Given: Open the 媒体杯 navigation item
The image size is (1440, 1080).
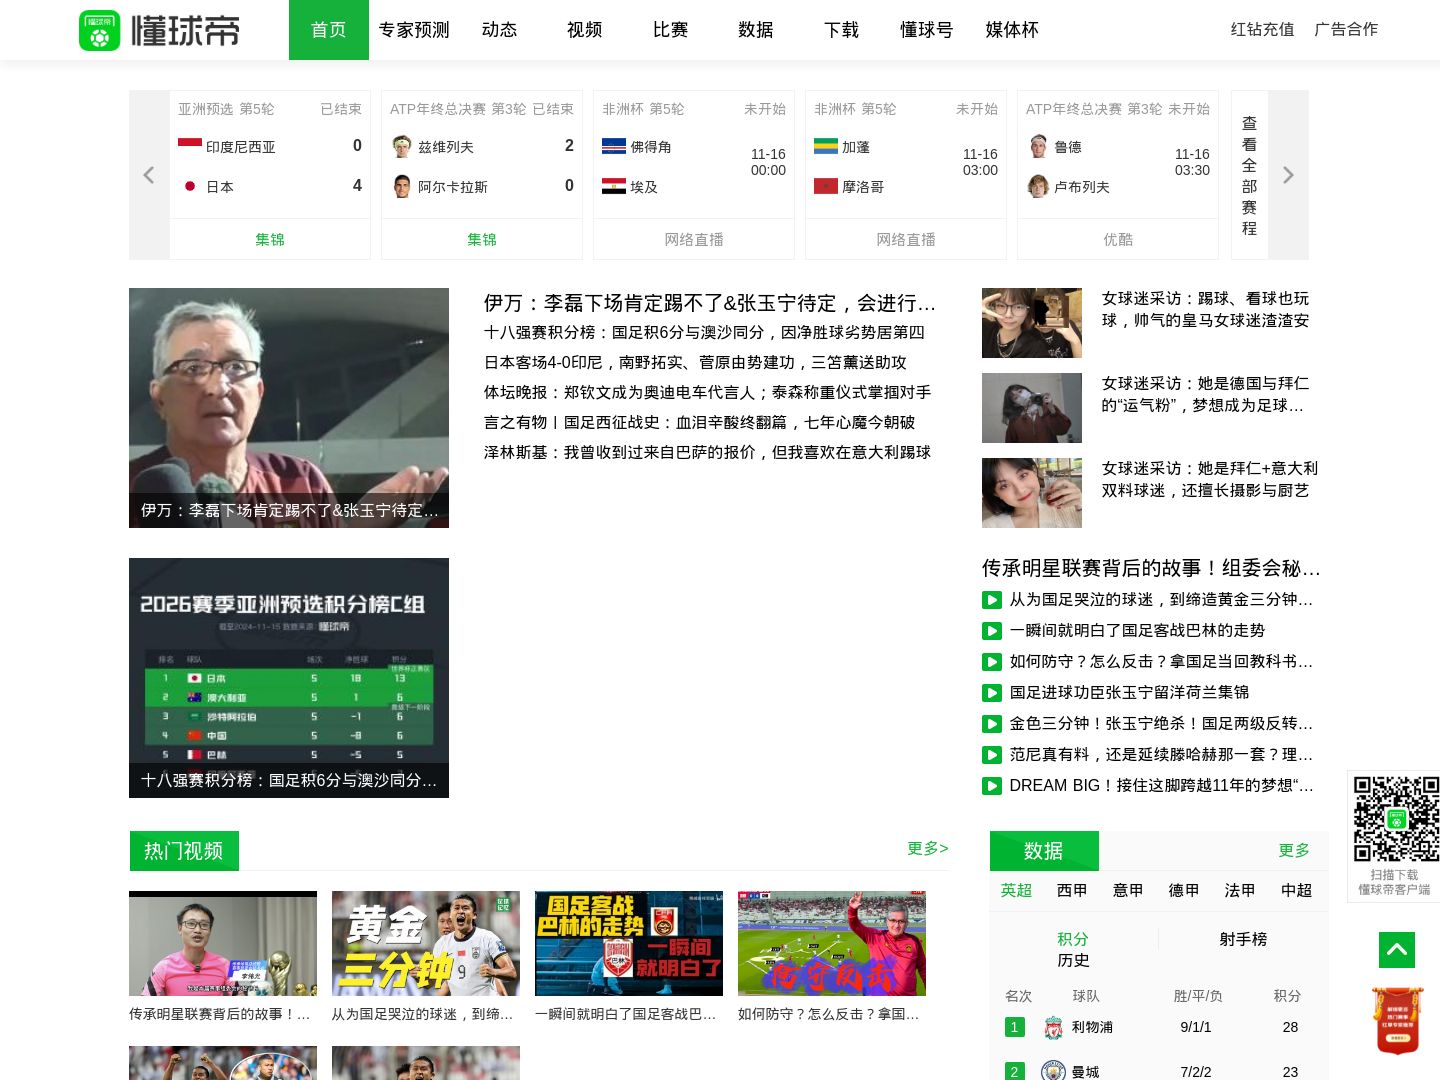Looking at the screenshot, I should click(1012, 30).
